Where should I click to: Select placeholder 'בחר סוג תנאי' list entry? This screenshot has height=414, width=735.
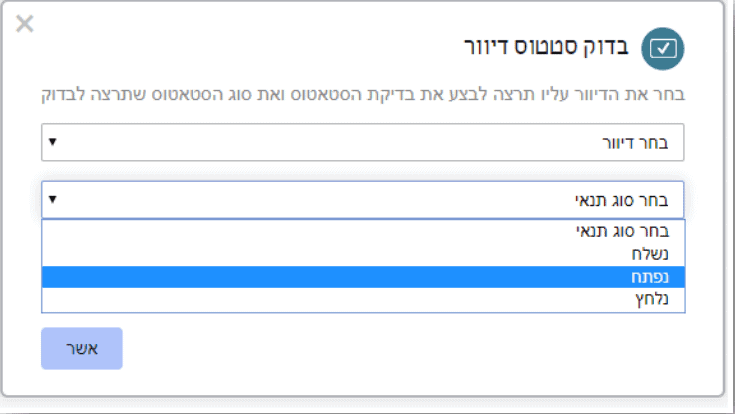363,231
